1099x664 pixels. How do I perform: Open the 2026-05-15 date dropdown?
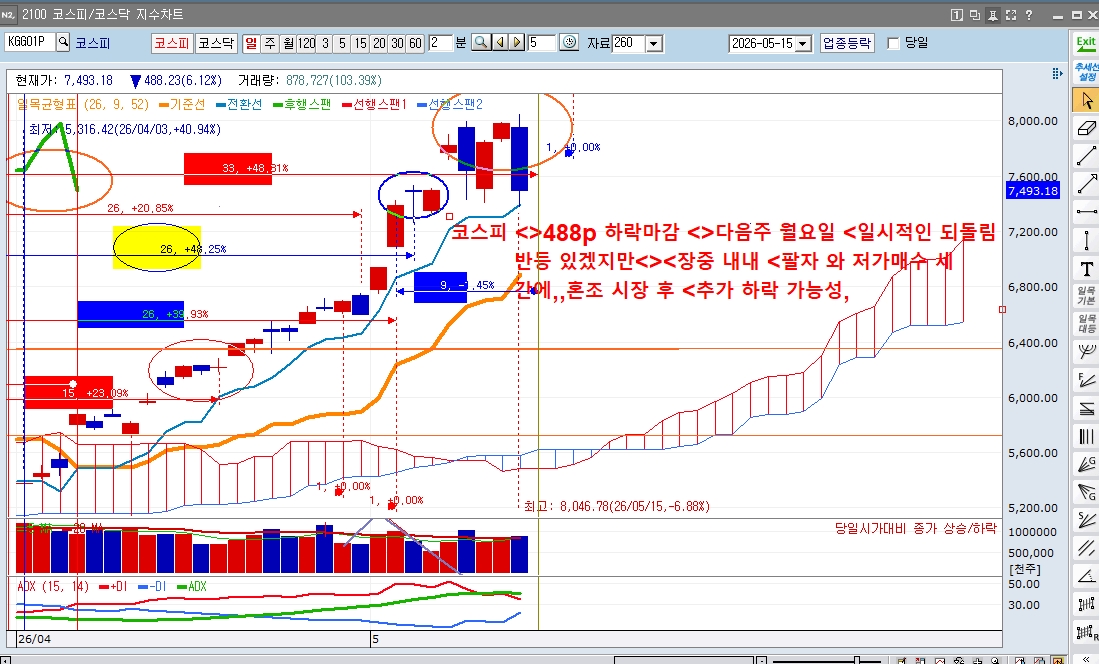coord(804,43)
